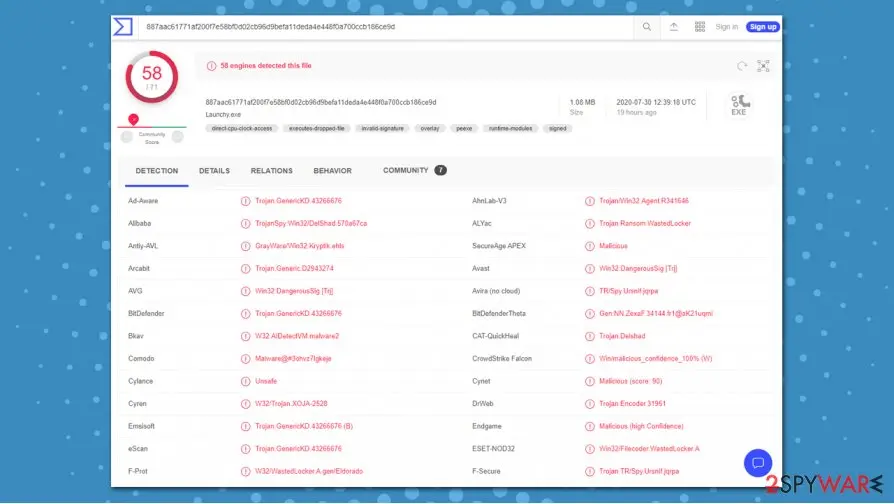
Task: Click alert icon in Bkav row
Action: (x=245, y=336)
